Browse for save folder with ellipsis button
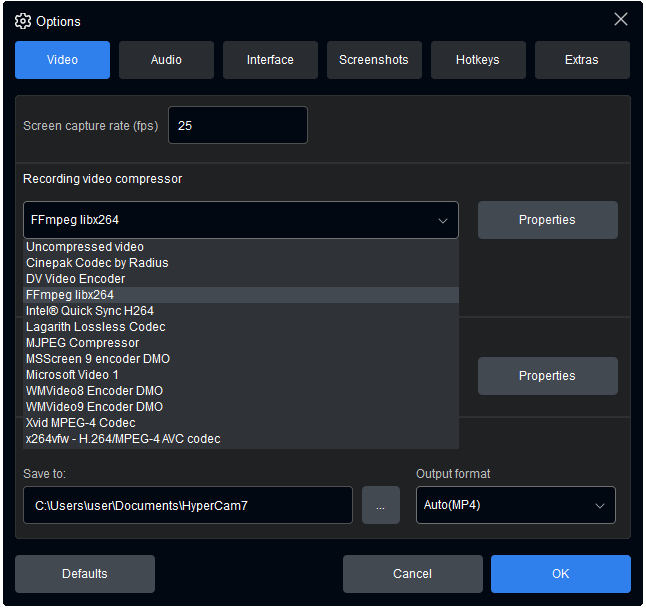 tap(381, 506)
